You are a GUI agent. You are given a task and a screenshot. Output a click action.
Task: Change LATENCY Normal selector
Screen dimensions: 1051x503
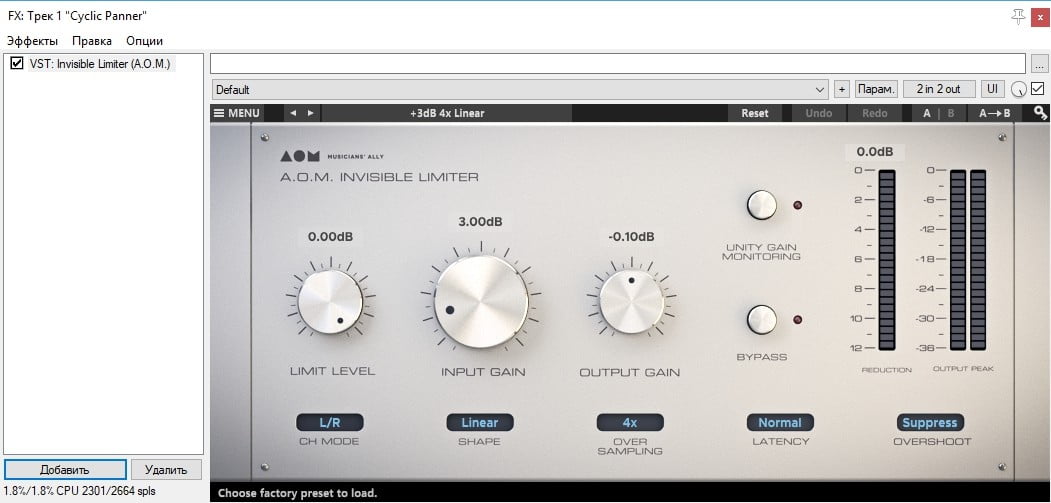click(x=780, y=423)
